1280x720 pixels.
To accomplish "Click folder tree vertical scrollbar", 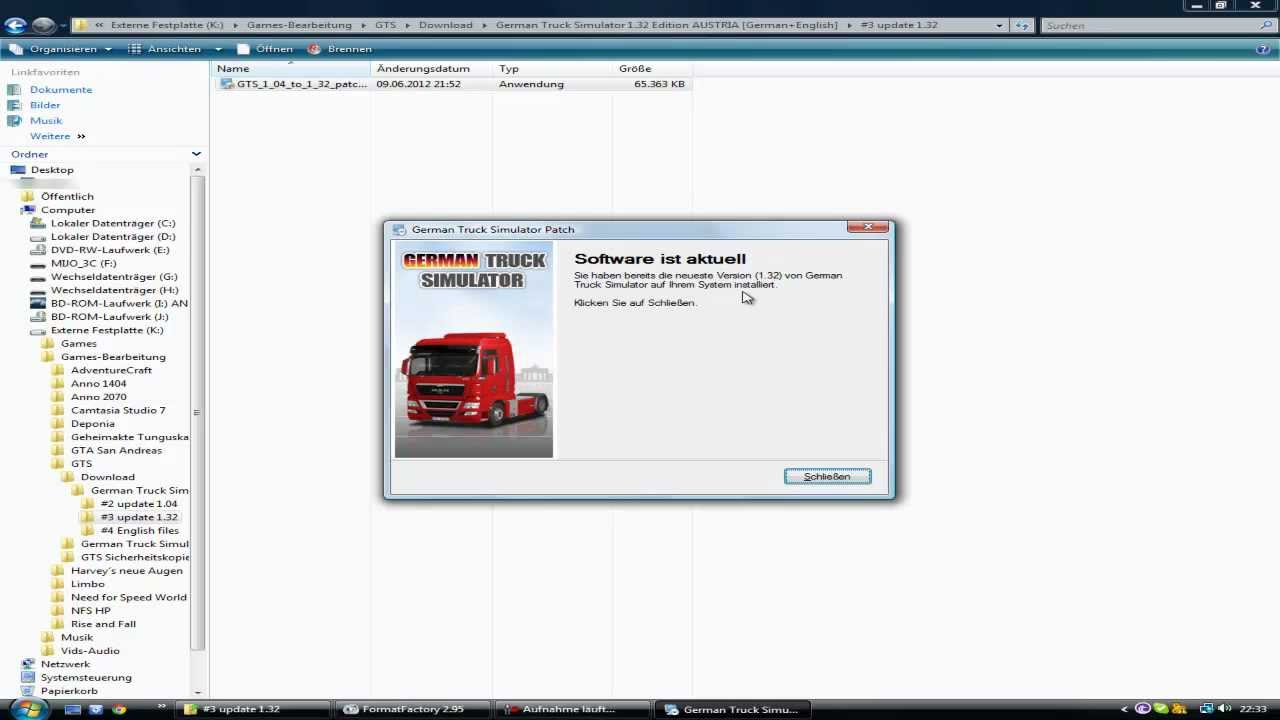I will (x=197, y=412).
